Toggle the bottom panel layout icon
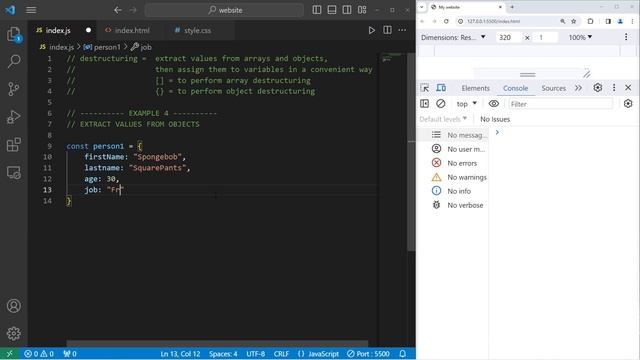Screen dimensions: 640x360 332,10
